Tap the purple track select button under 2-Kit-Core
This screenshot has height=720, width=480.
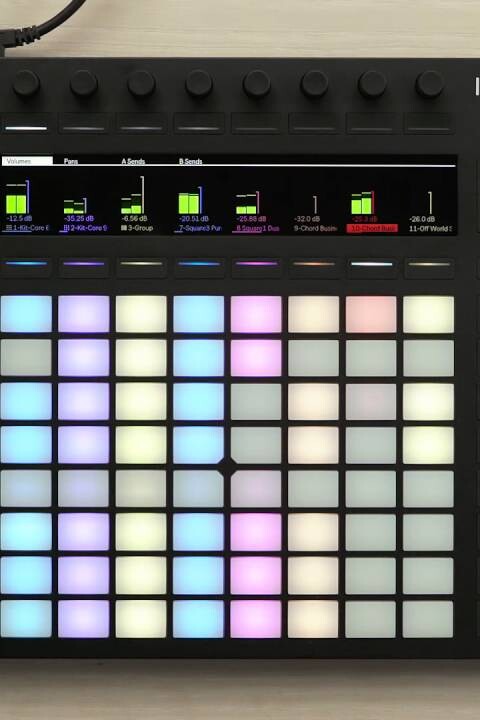click(x=84, y=266)
